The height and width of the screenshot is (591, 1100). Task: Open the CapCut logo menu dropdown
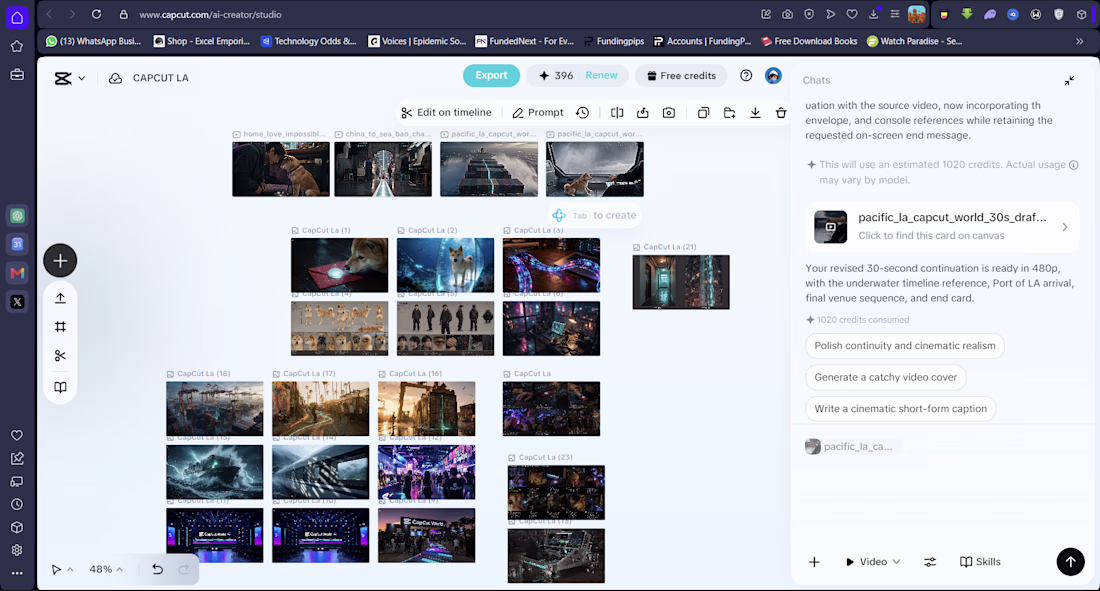pyautogui.click(x=69, y=78)
